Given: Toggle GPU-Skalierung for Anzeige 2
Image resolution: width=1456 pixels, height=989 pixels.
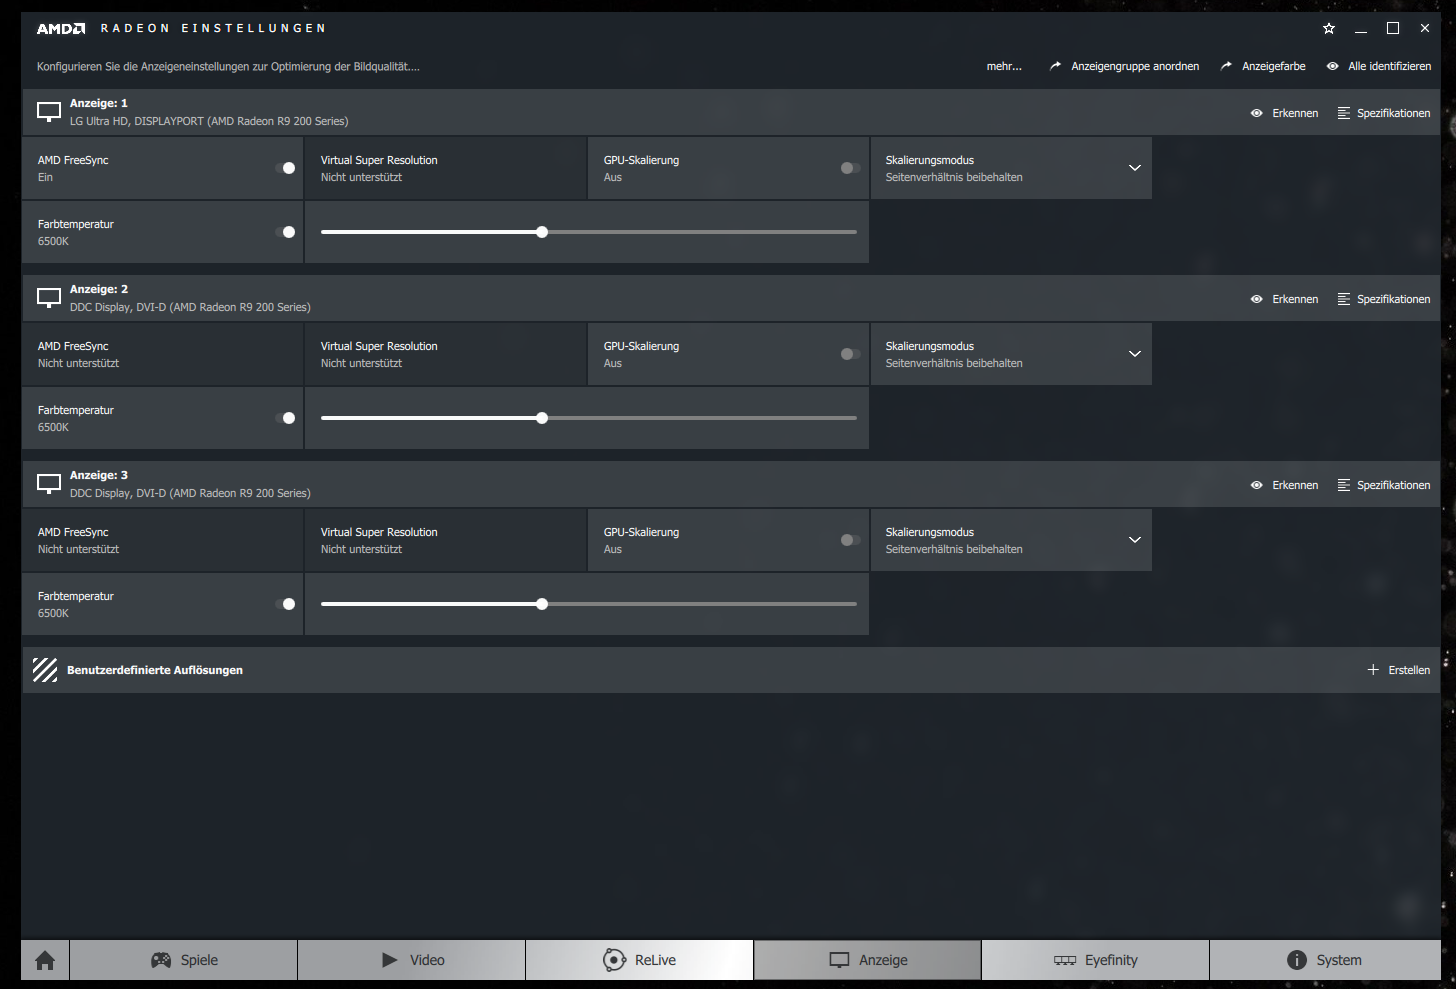Looking at the screenshot, I should coord(850,354).
